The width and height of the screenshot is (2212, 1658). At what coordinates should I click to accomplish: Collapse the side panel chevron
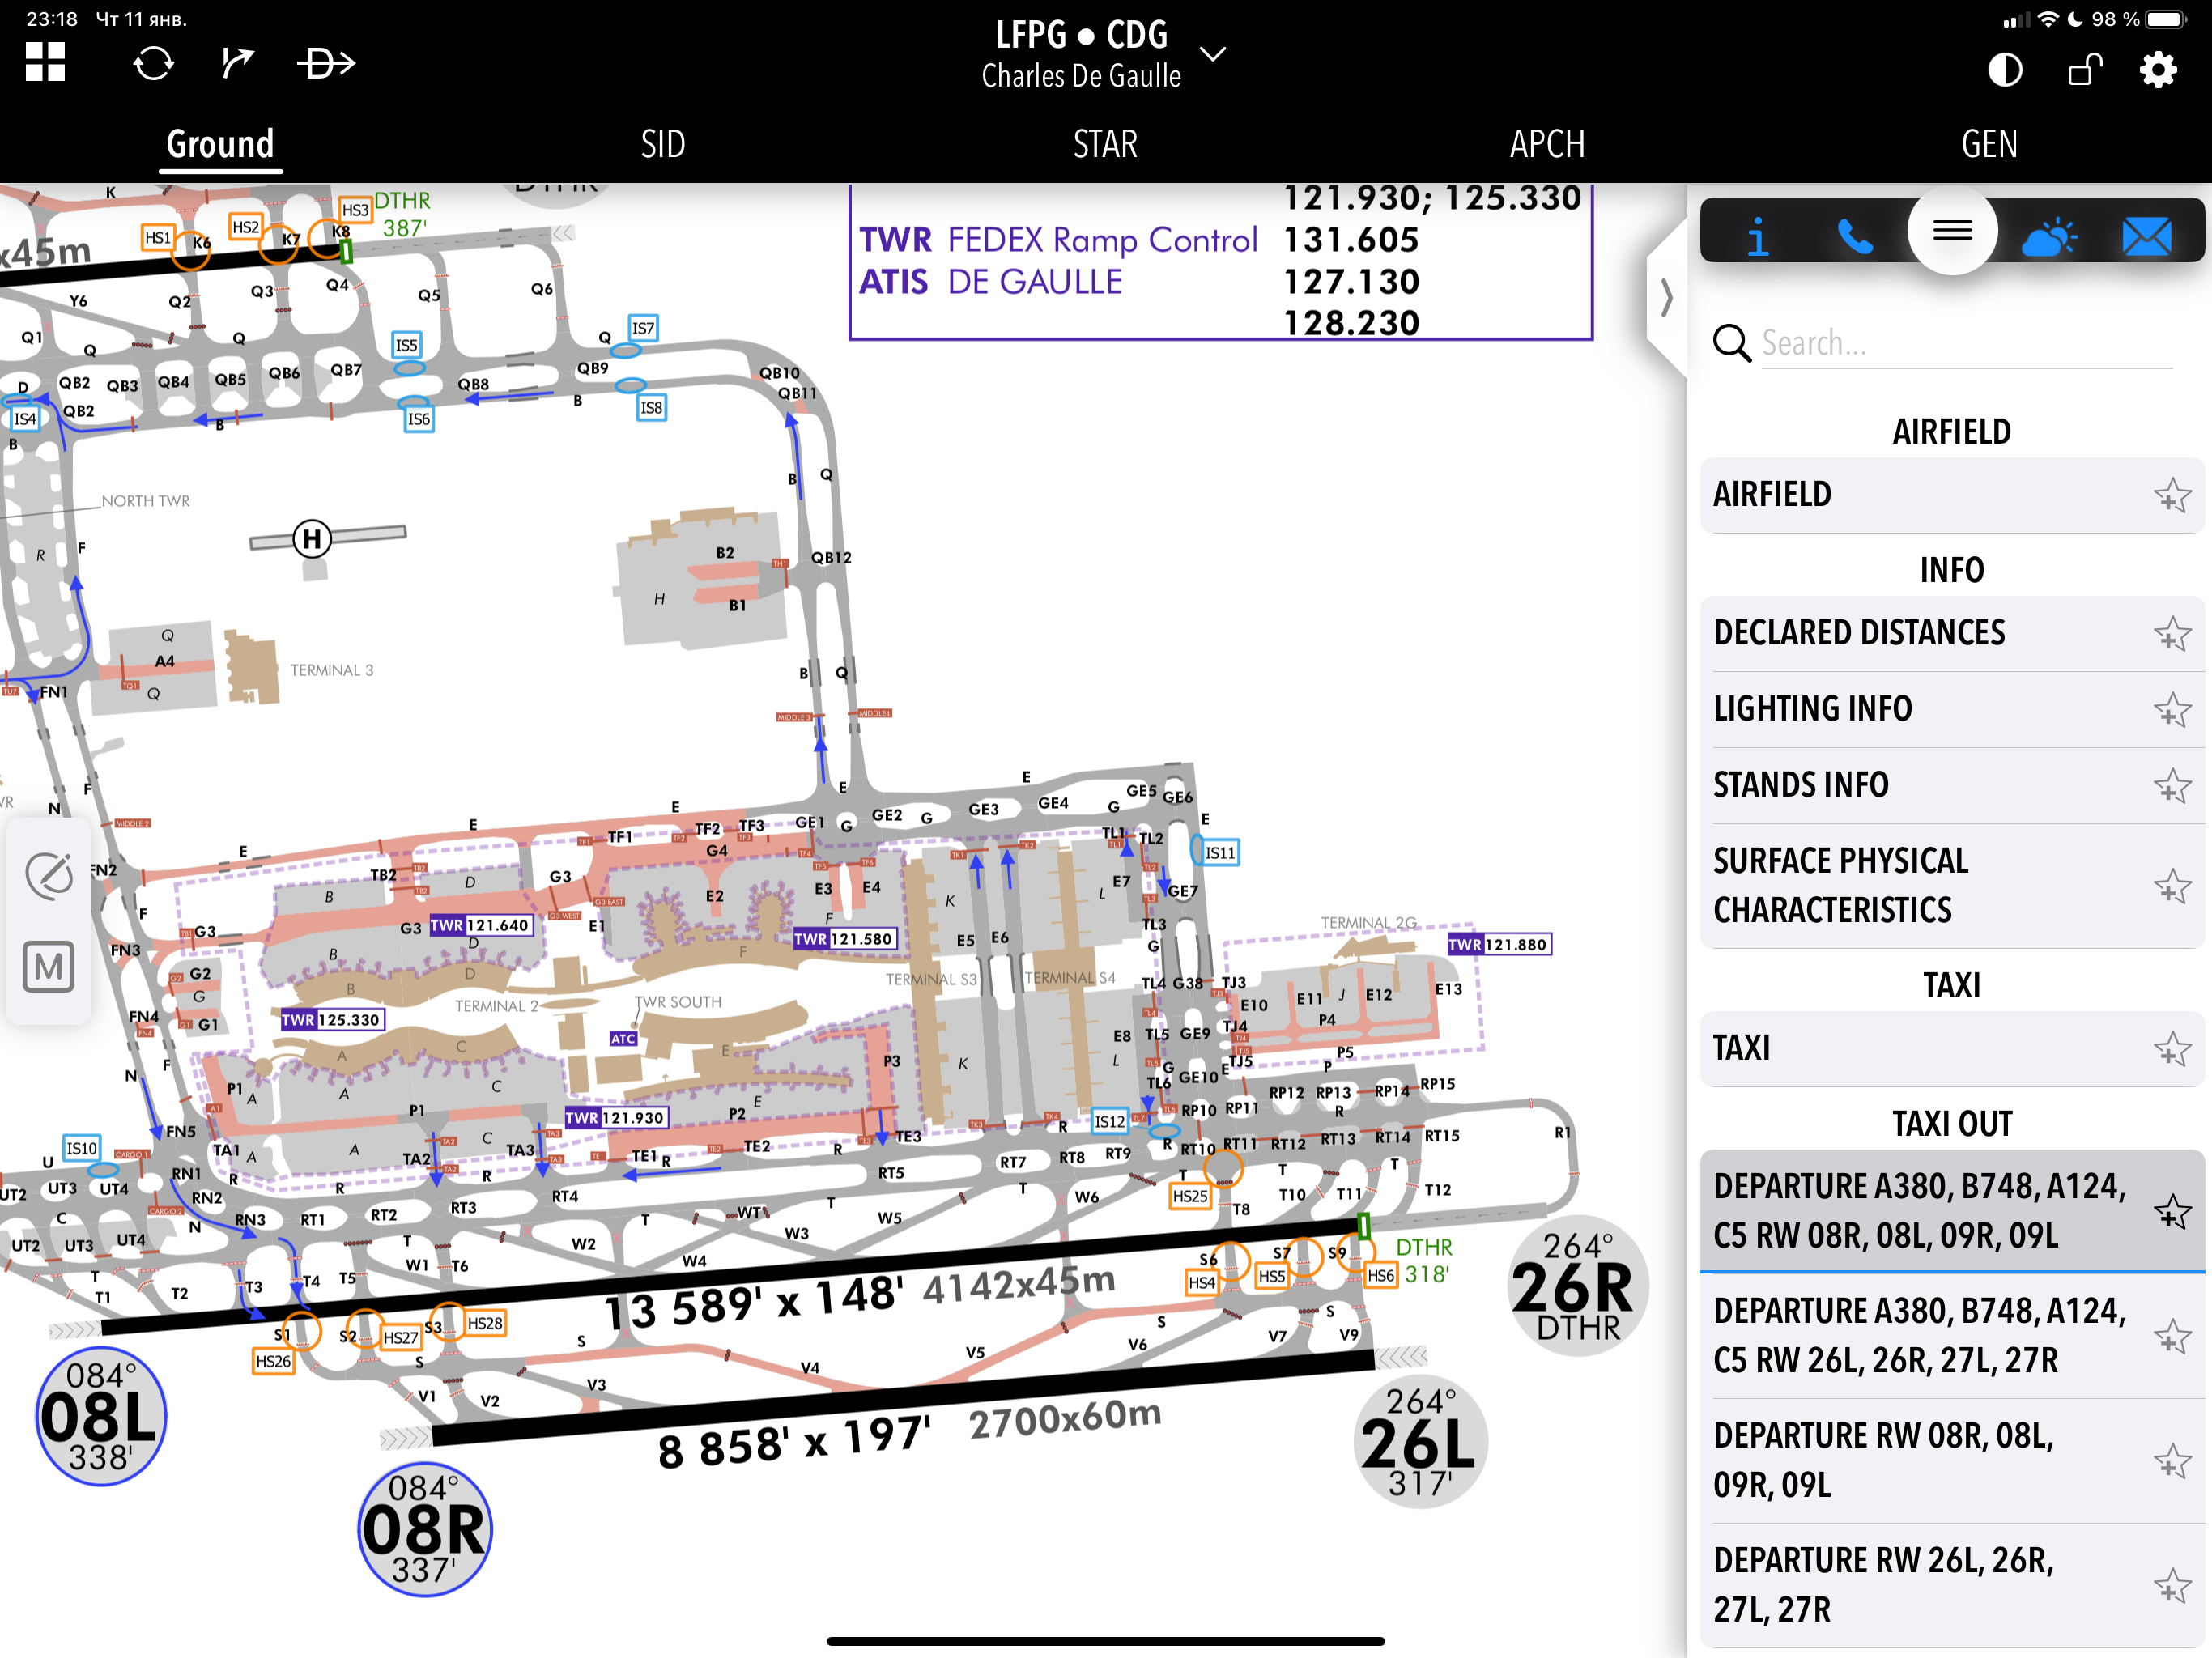click(1666, 298)
